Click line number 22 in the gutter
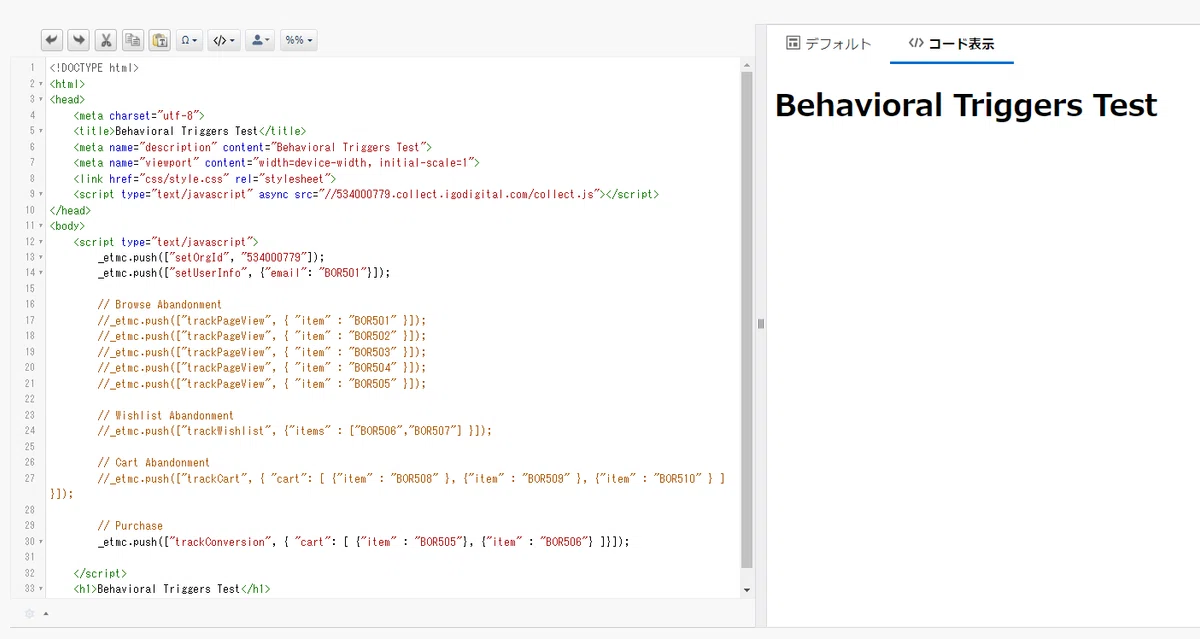This screenshot has height=639, width=1200. pos(29,399)
